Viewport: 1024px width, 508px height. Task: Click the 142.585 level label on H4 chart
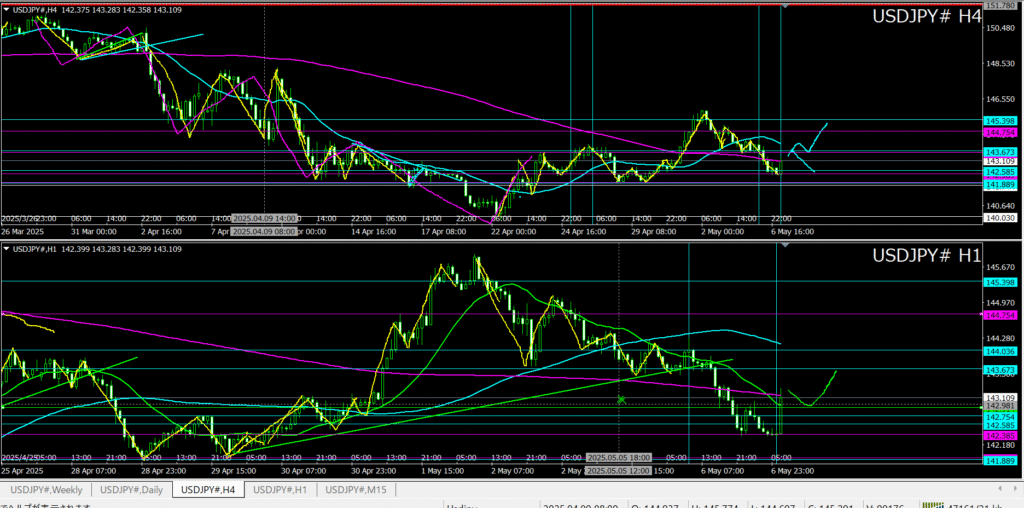click(1000, 172)
